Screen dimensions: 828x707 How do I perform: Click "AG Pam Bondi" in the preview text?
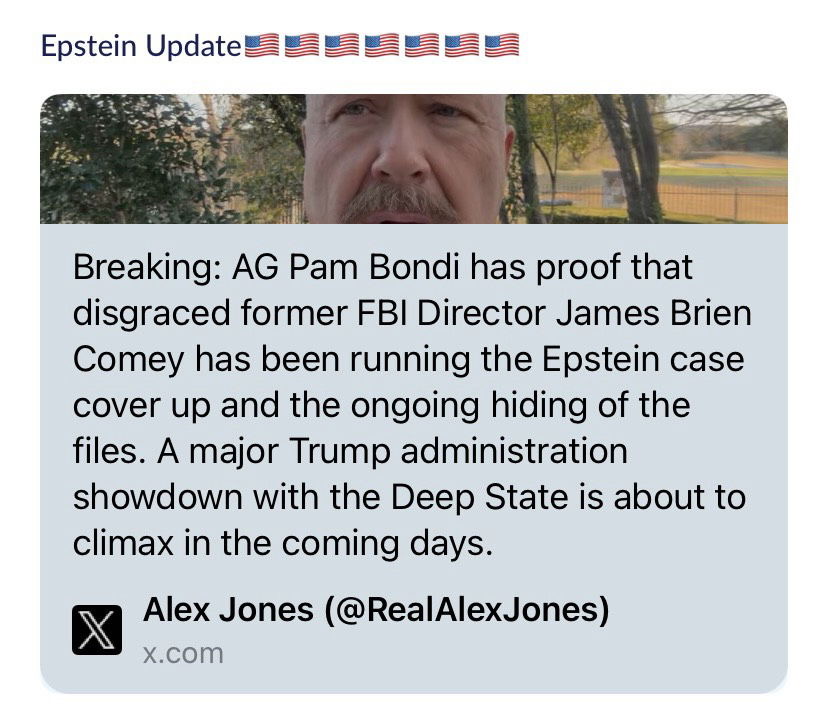348,269
